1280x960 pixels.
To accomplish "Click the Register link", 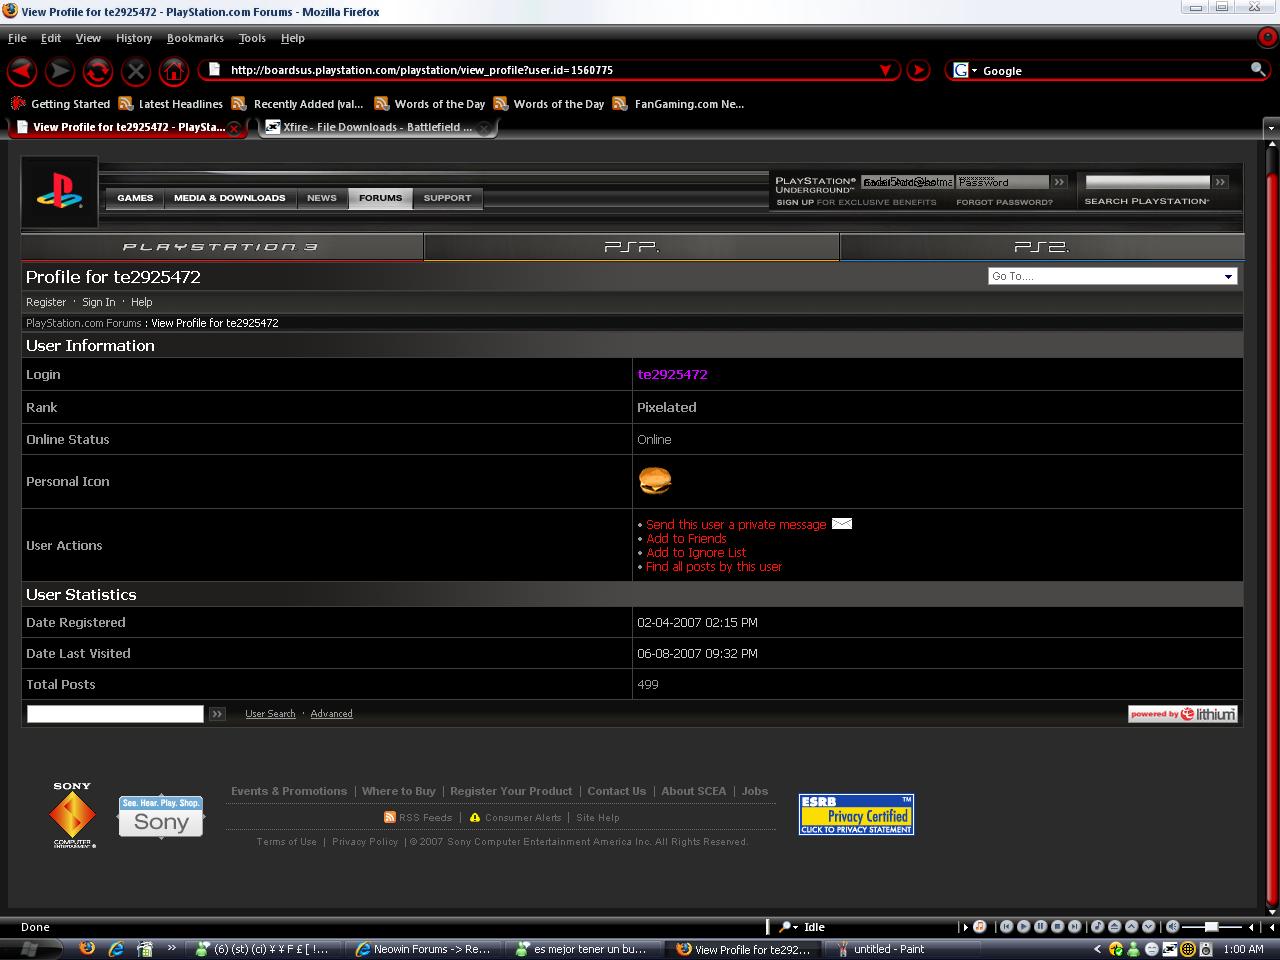I will pyautogui.click(x=46, y=302).
